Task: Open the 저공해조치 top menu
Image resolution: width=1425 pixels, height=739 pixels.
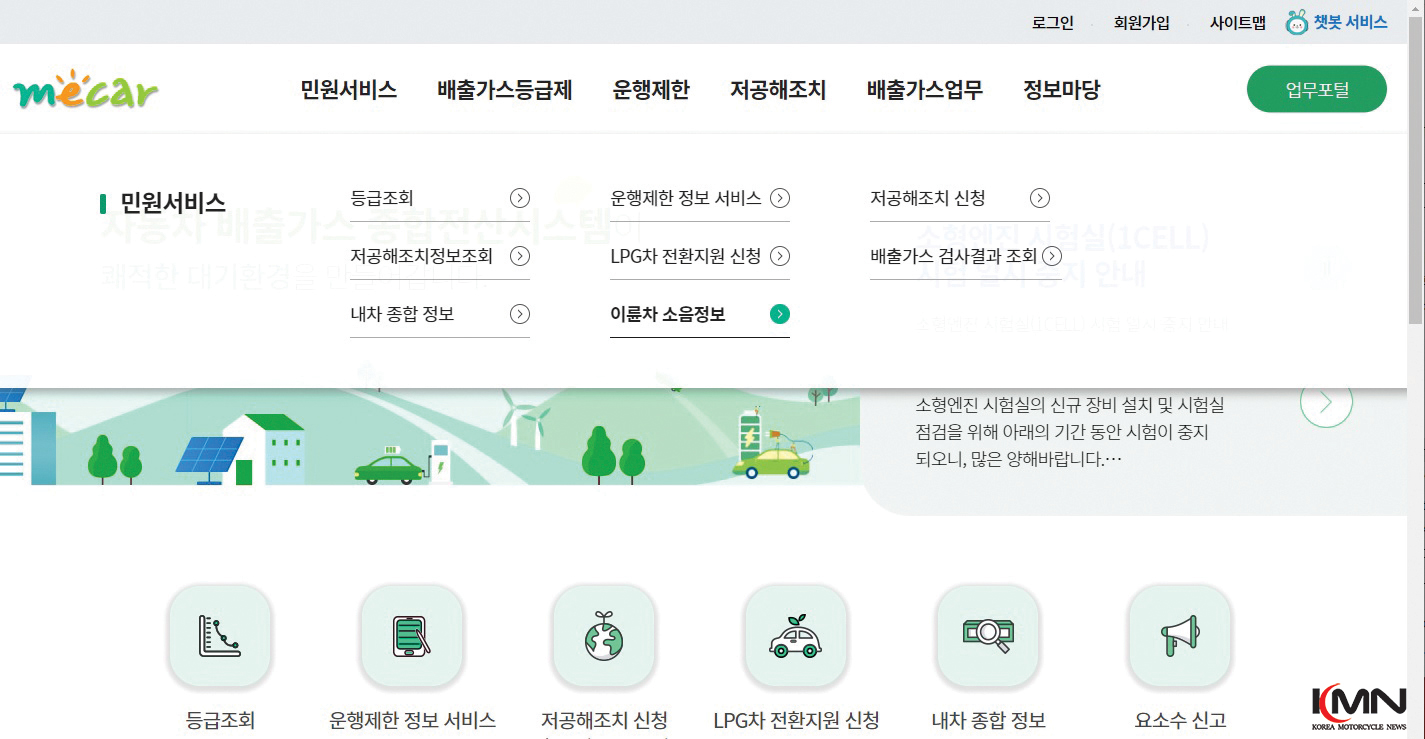Action: point(778,90)
